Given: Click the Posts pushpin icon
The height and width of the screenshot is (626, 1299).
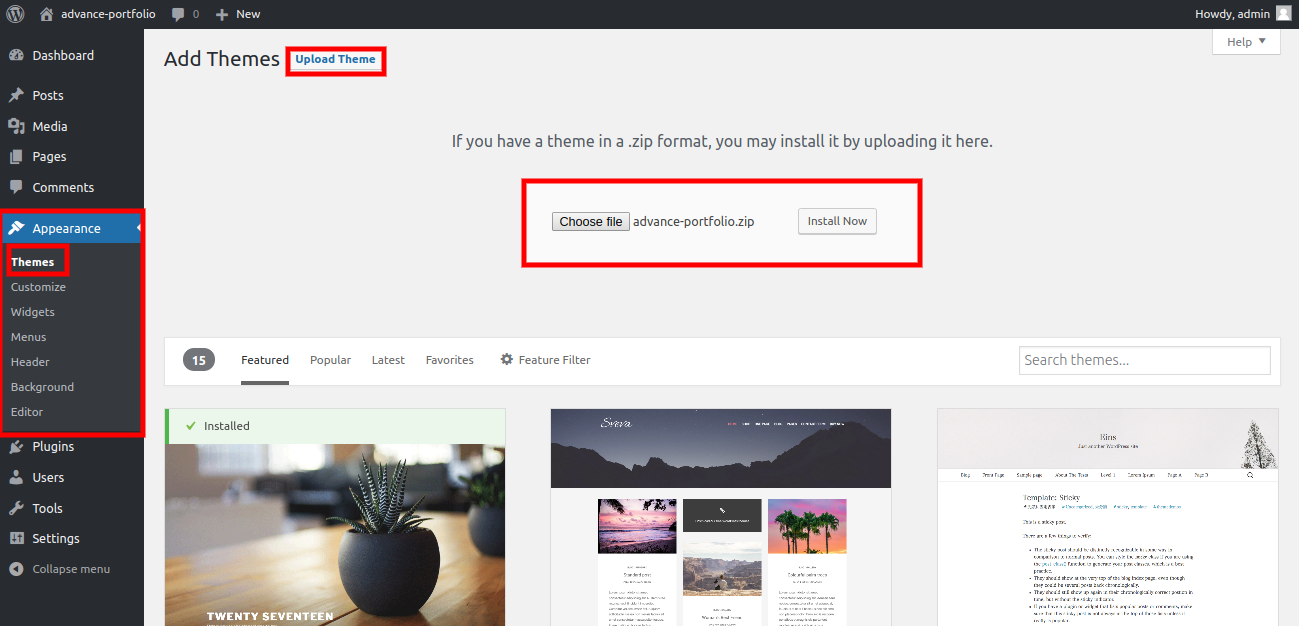Looking at the screenshot, I should point(16,95).
